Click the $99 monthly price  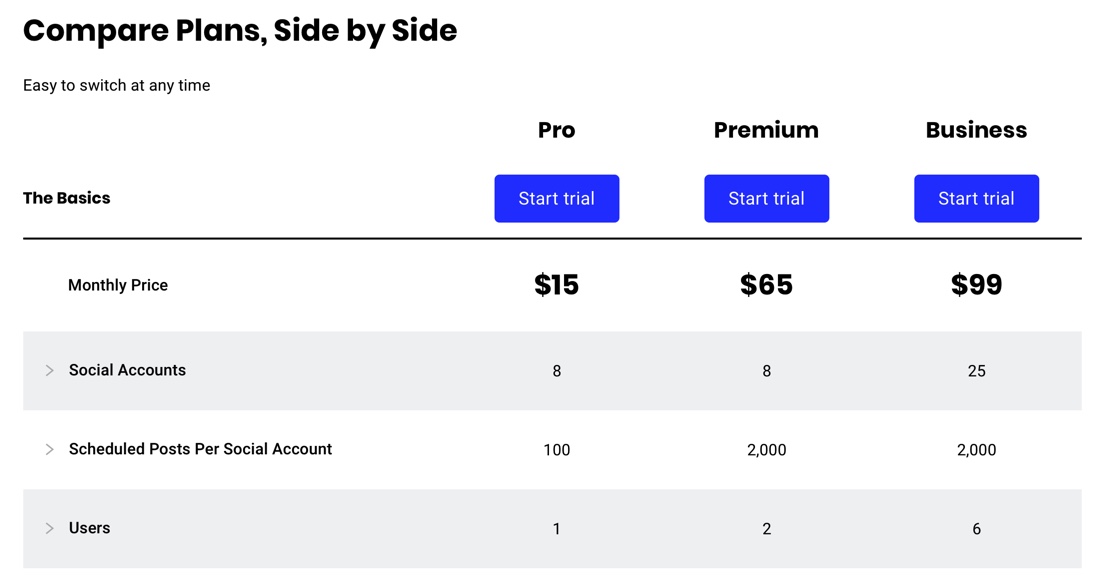coord(976,285)
